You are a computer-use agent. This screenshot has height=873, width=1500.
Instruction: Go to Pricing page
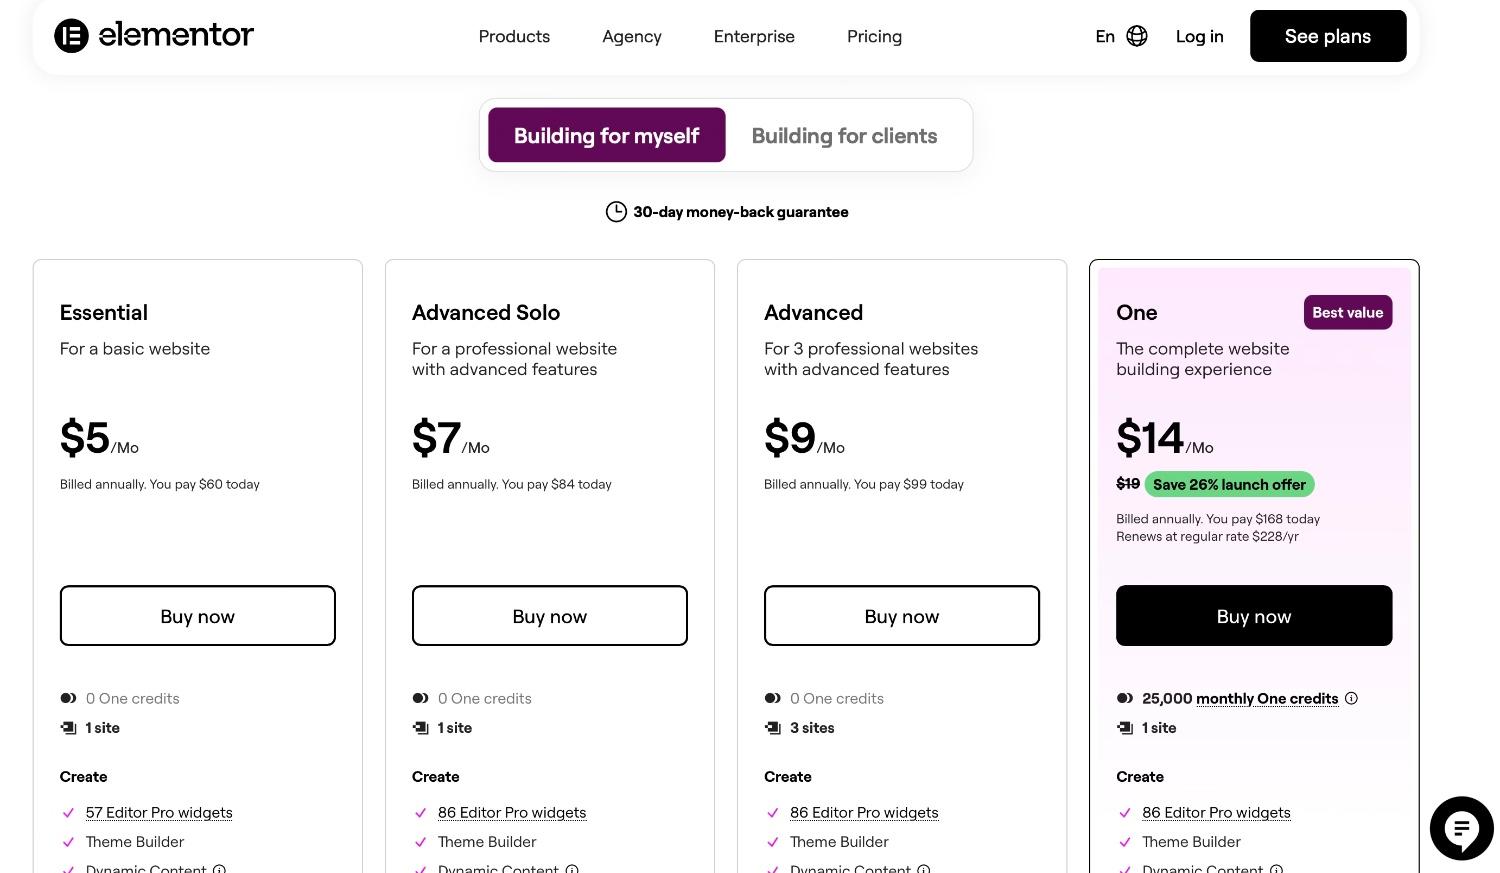874,36
